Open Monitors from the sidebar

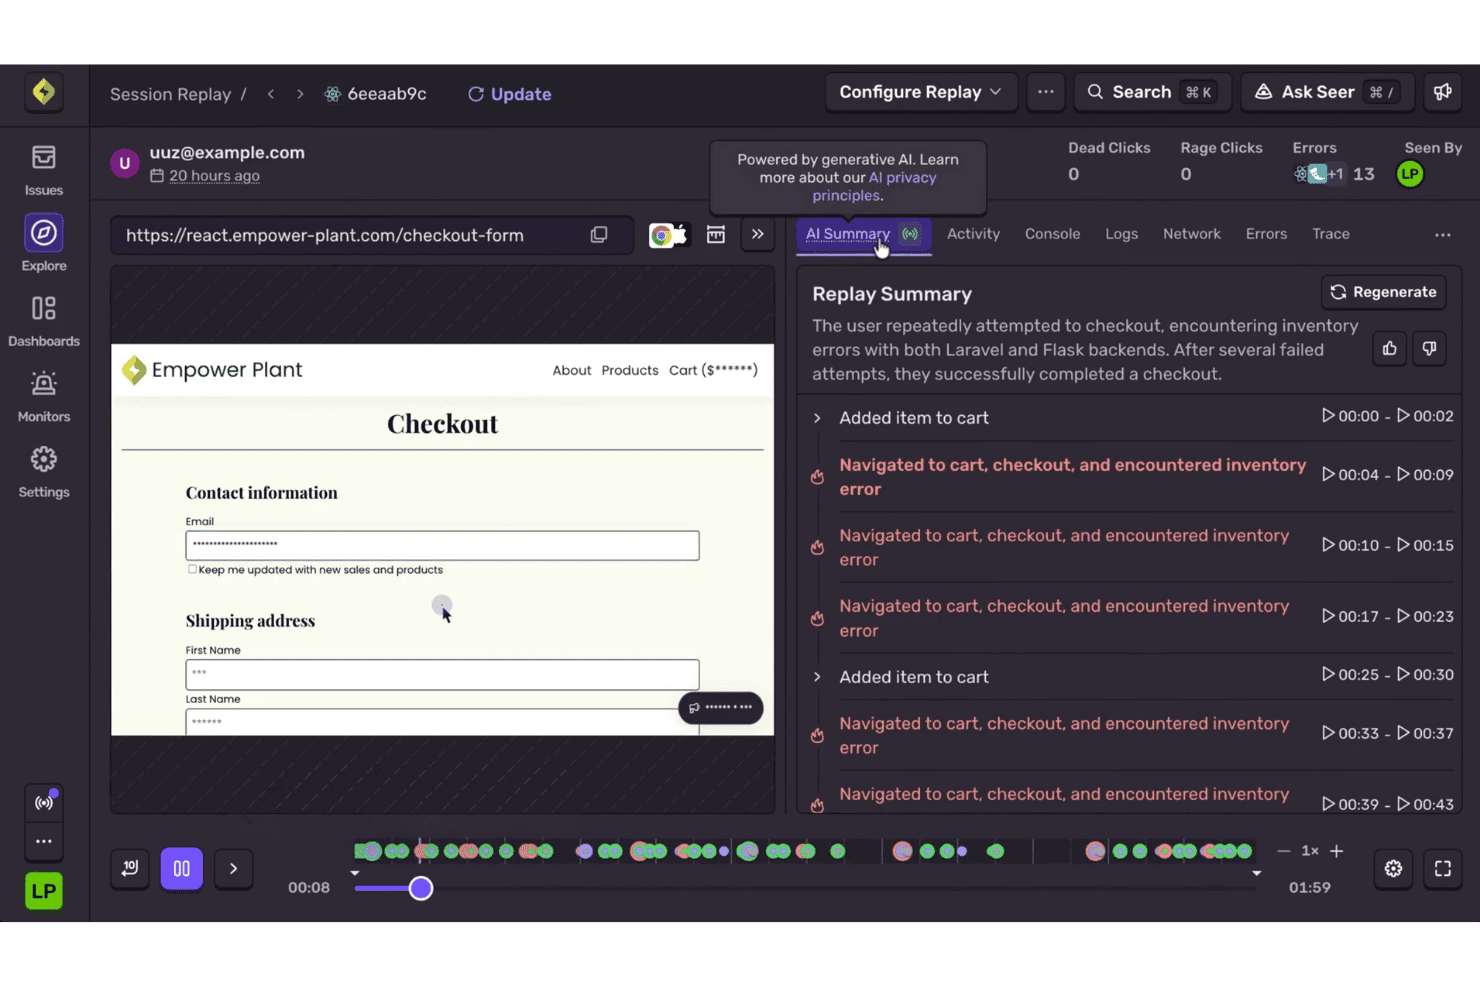(44, 396)
